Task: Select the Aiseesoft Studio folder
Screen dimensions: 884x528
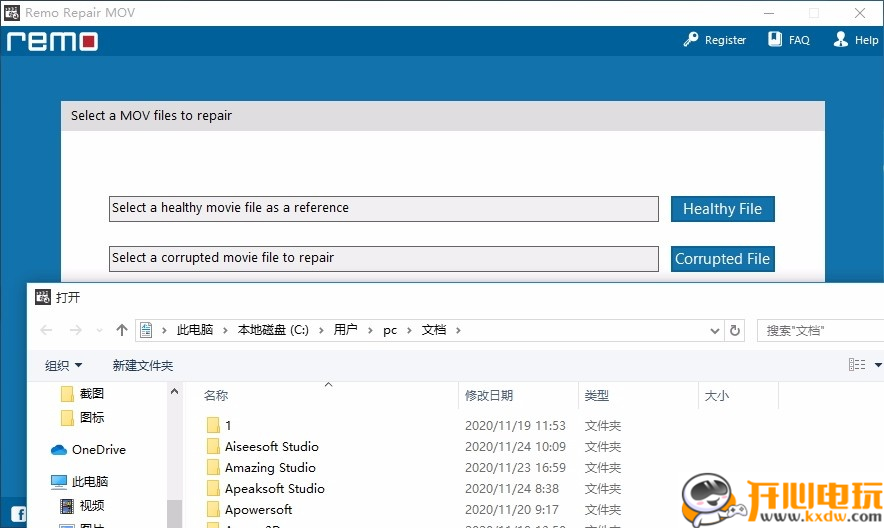Action: 271,447
